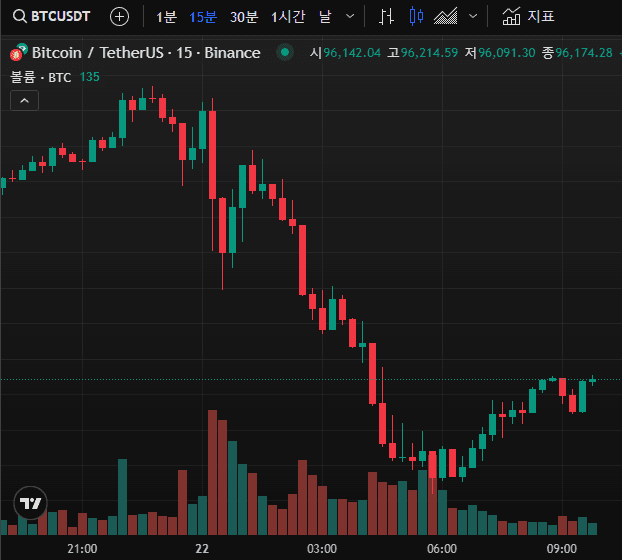This screenshot has height=560, width=622.
Task: Select the 1분 timeframe
Action: pyautogui.click(x=165, y=16)
